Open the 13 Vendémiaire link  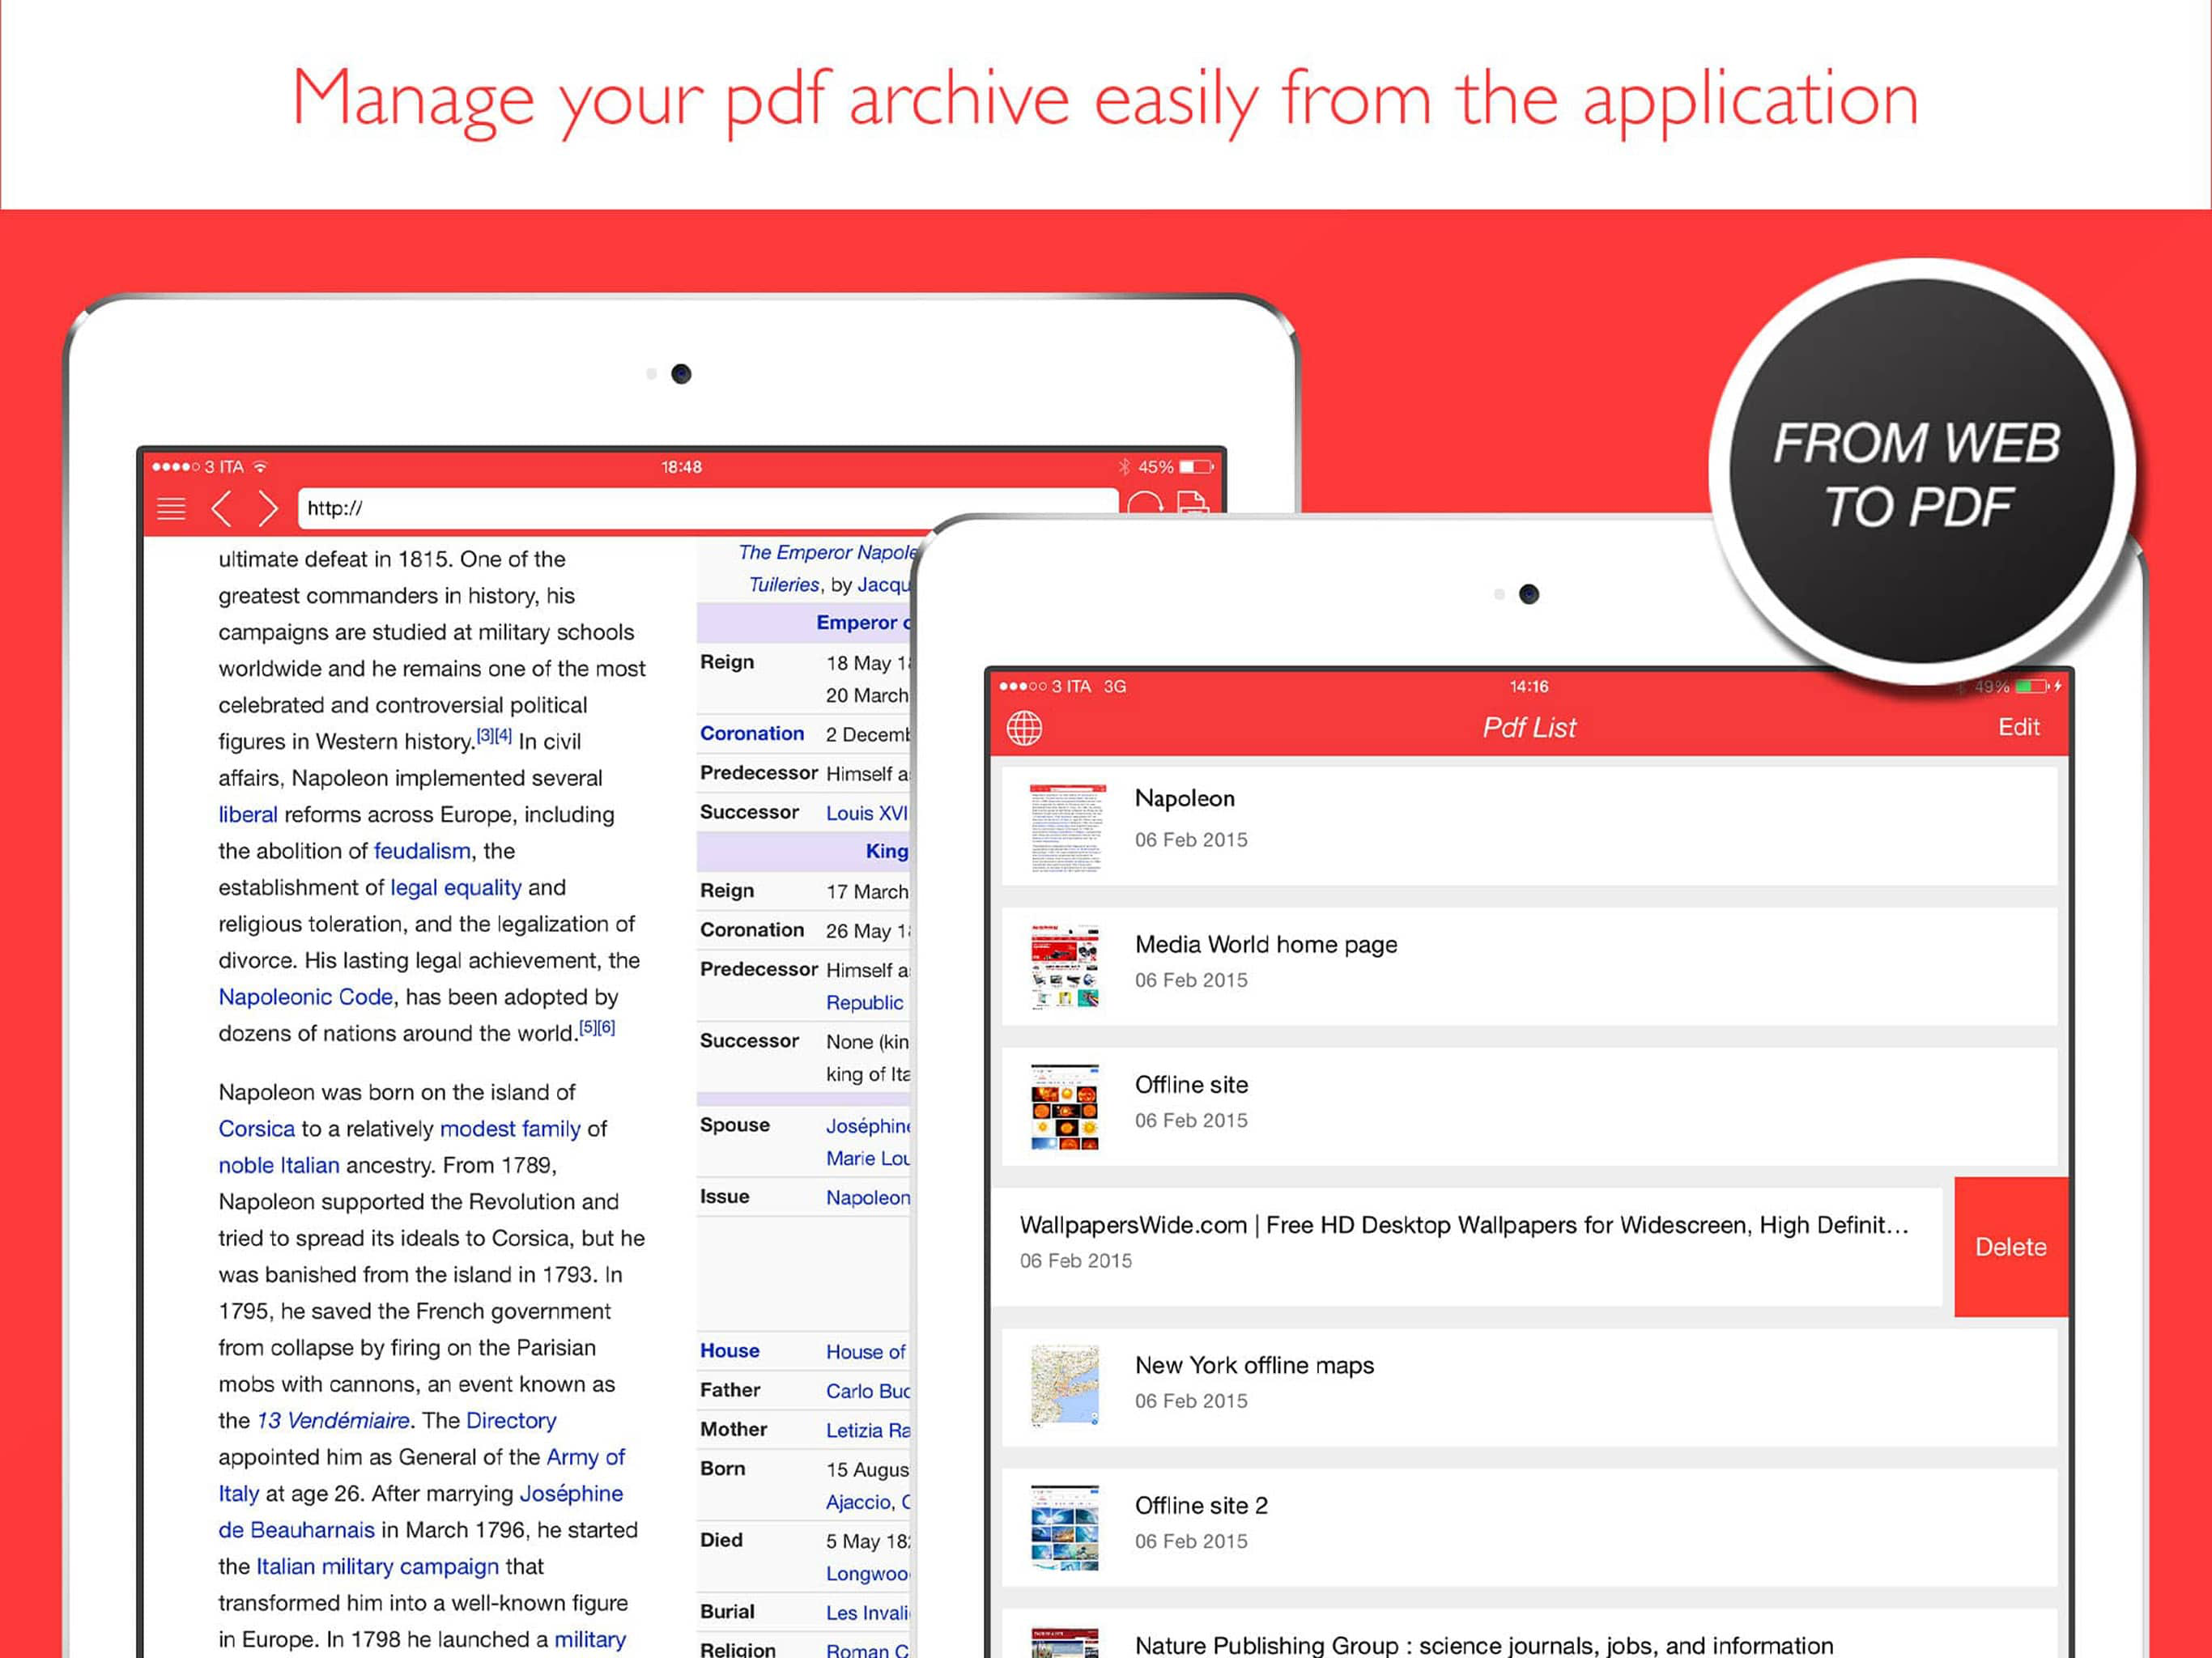[x=333, y=1421]
